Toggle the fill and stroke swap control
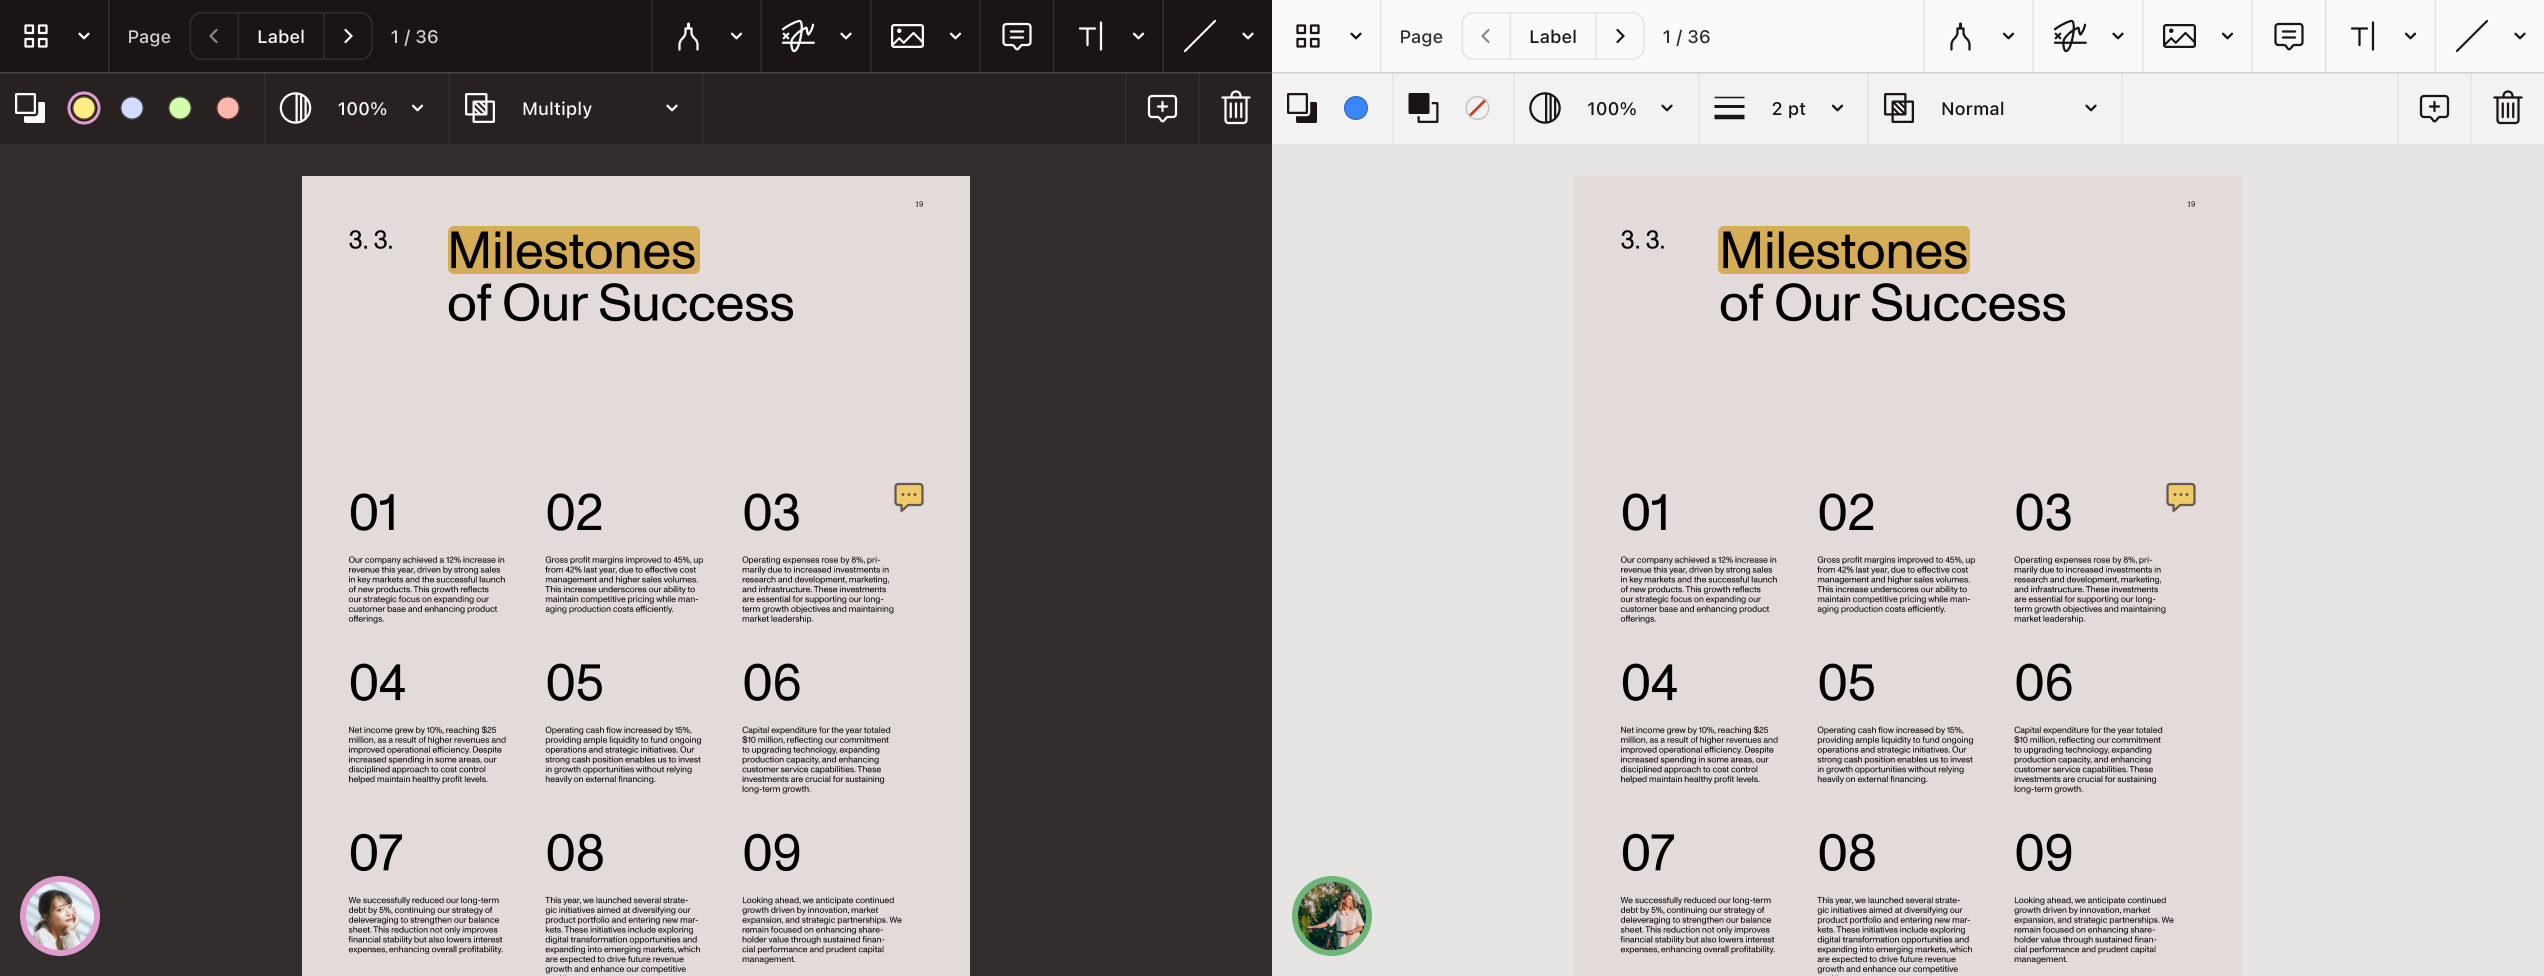Screen dimensions: 2544x976 click(1424, 108)
